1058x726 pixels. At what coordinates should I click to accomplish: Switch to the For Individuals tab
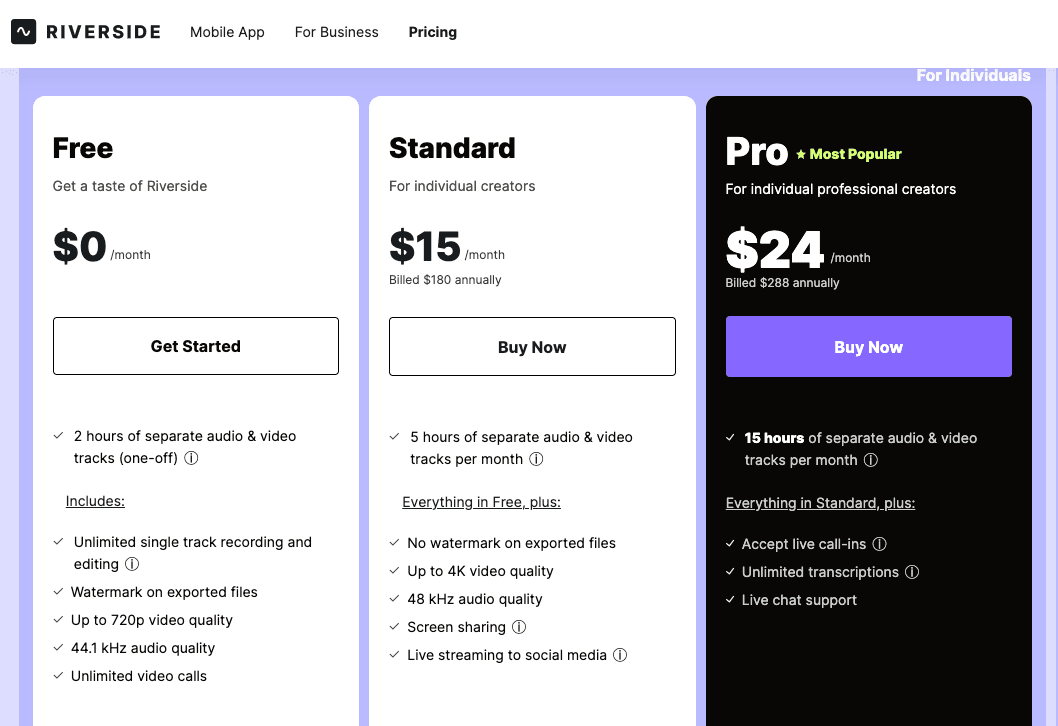click(x=973, y=75)
